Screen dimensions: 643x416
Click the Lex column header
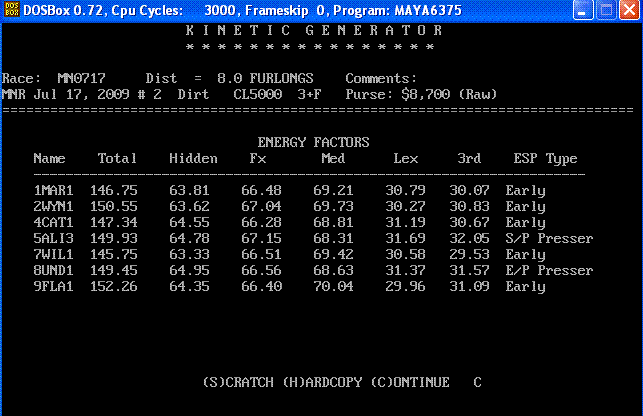coord(406,158)
